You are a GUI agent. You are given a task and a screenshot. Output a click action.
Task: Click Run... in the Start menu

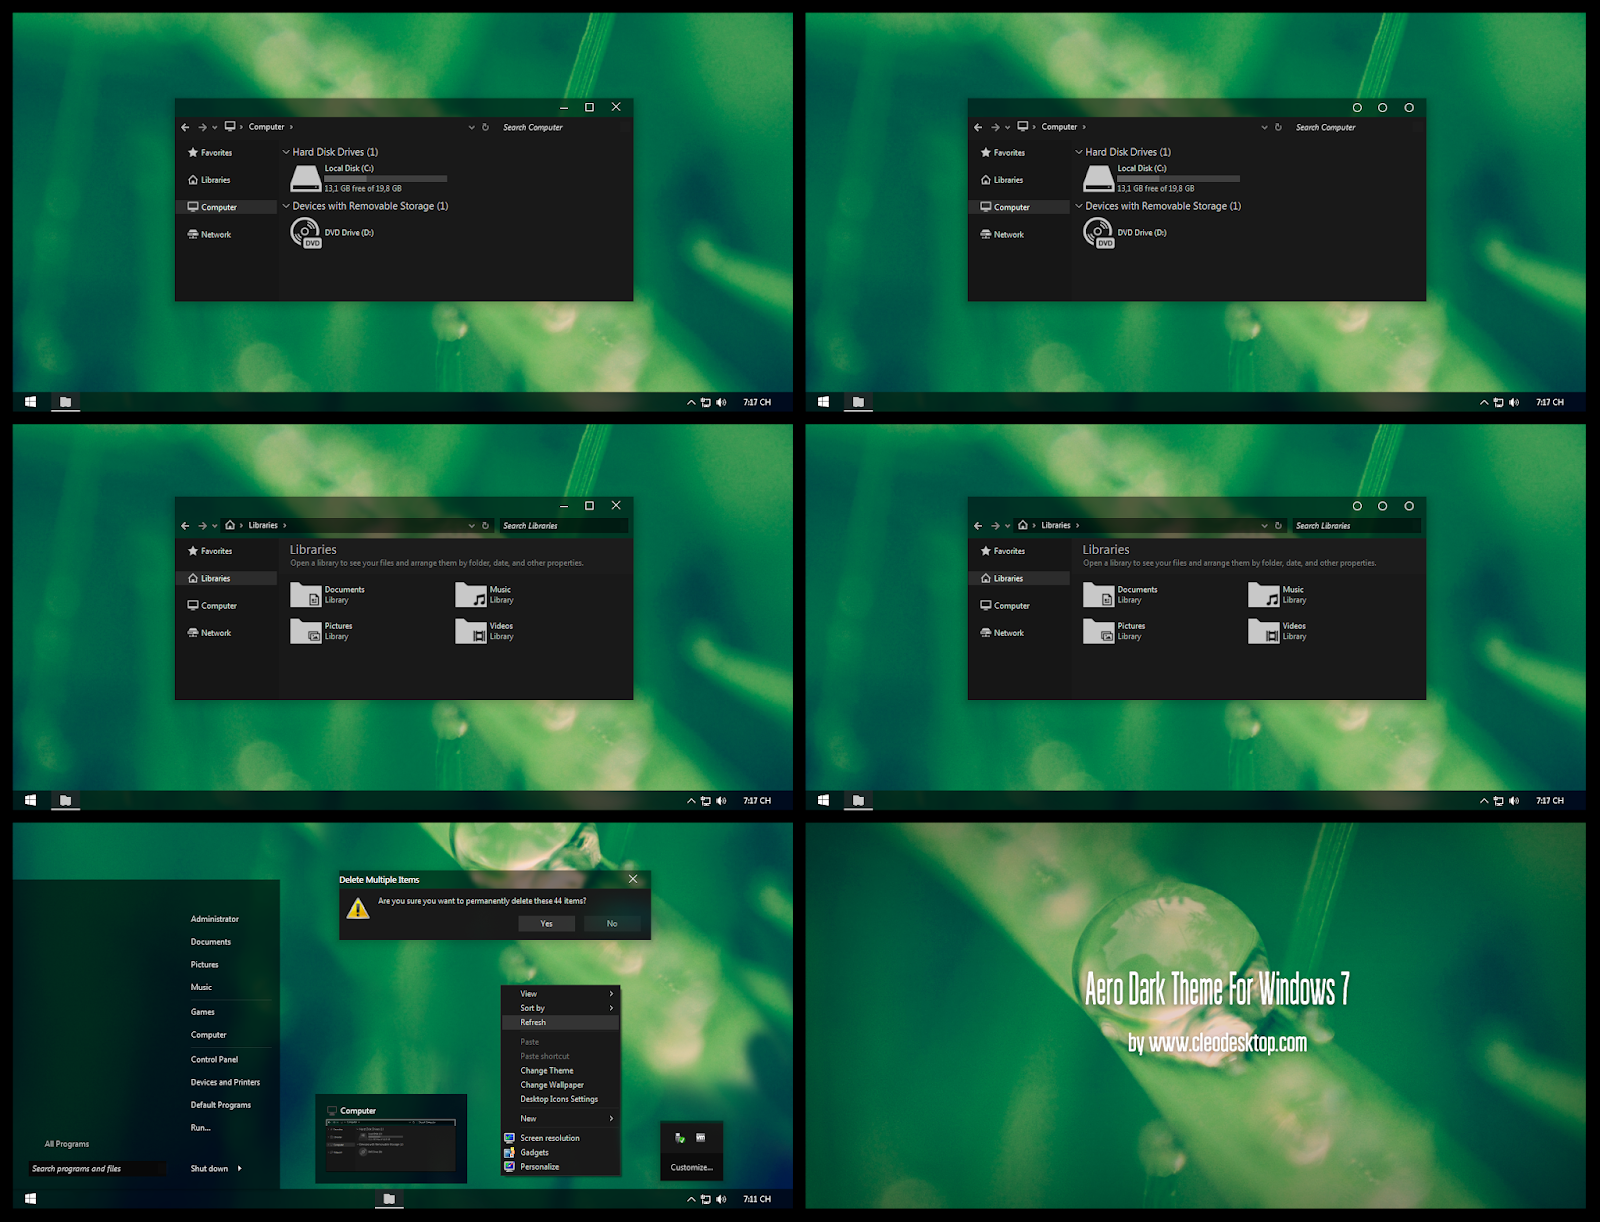(201, 1128)
